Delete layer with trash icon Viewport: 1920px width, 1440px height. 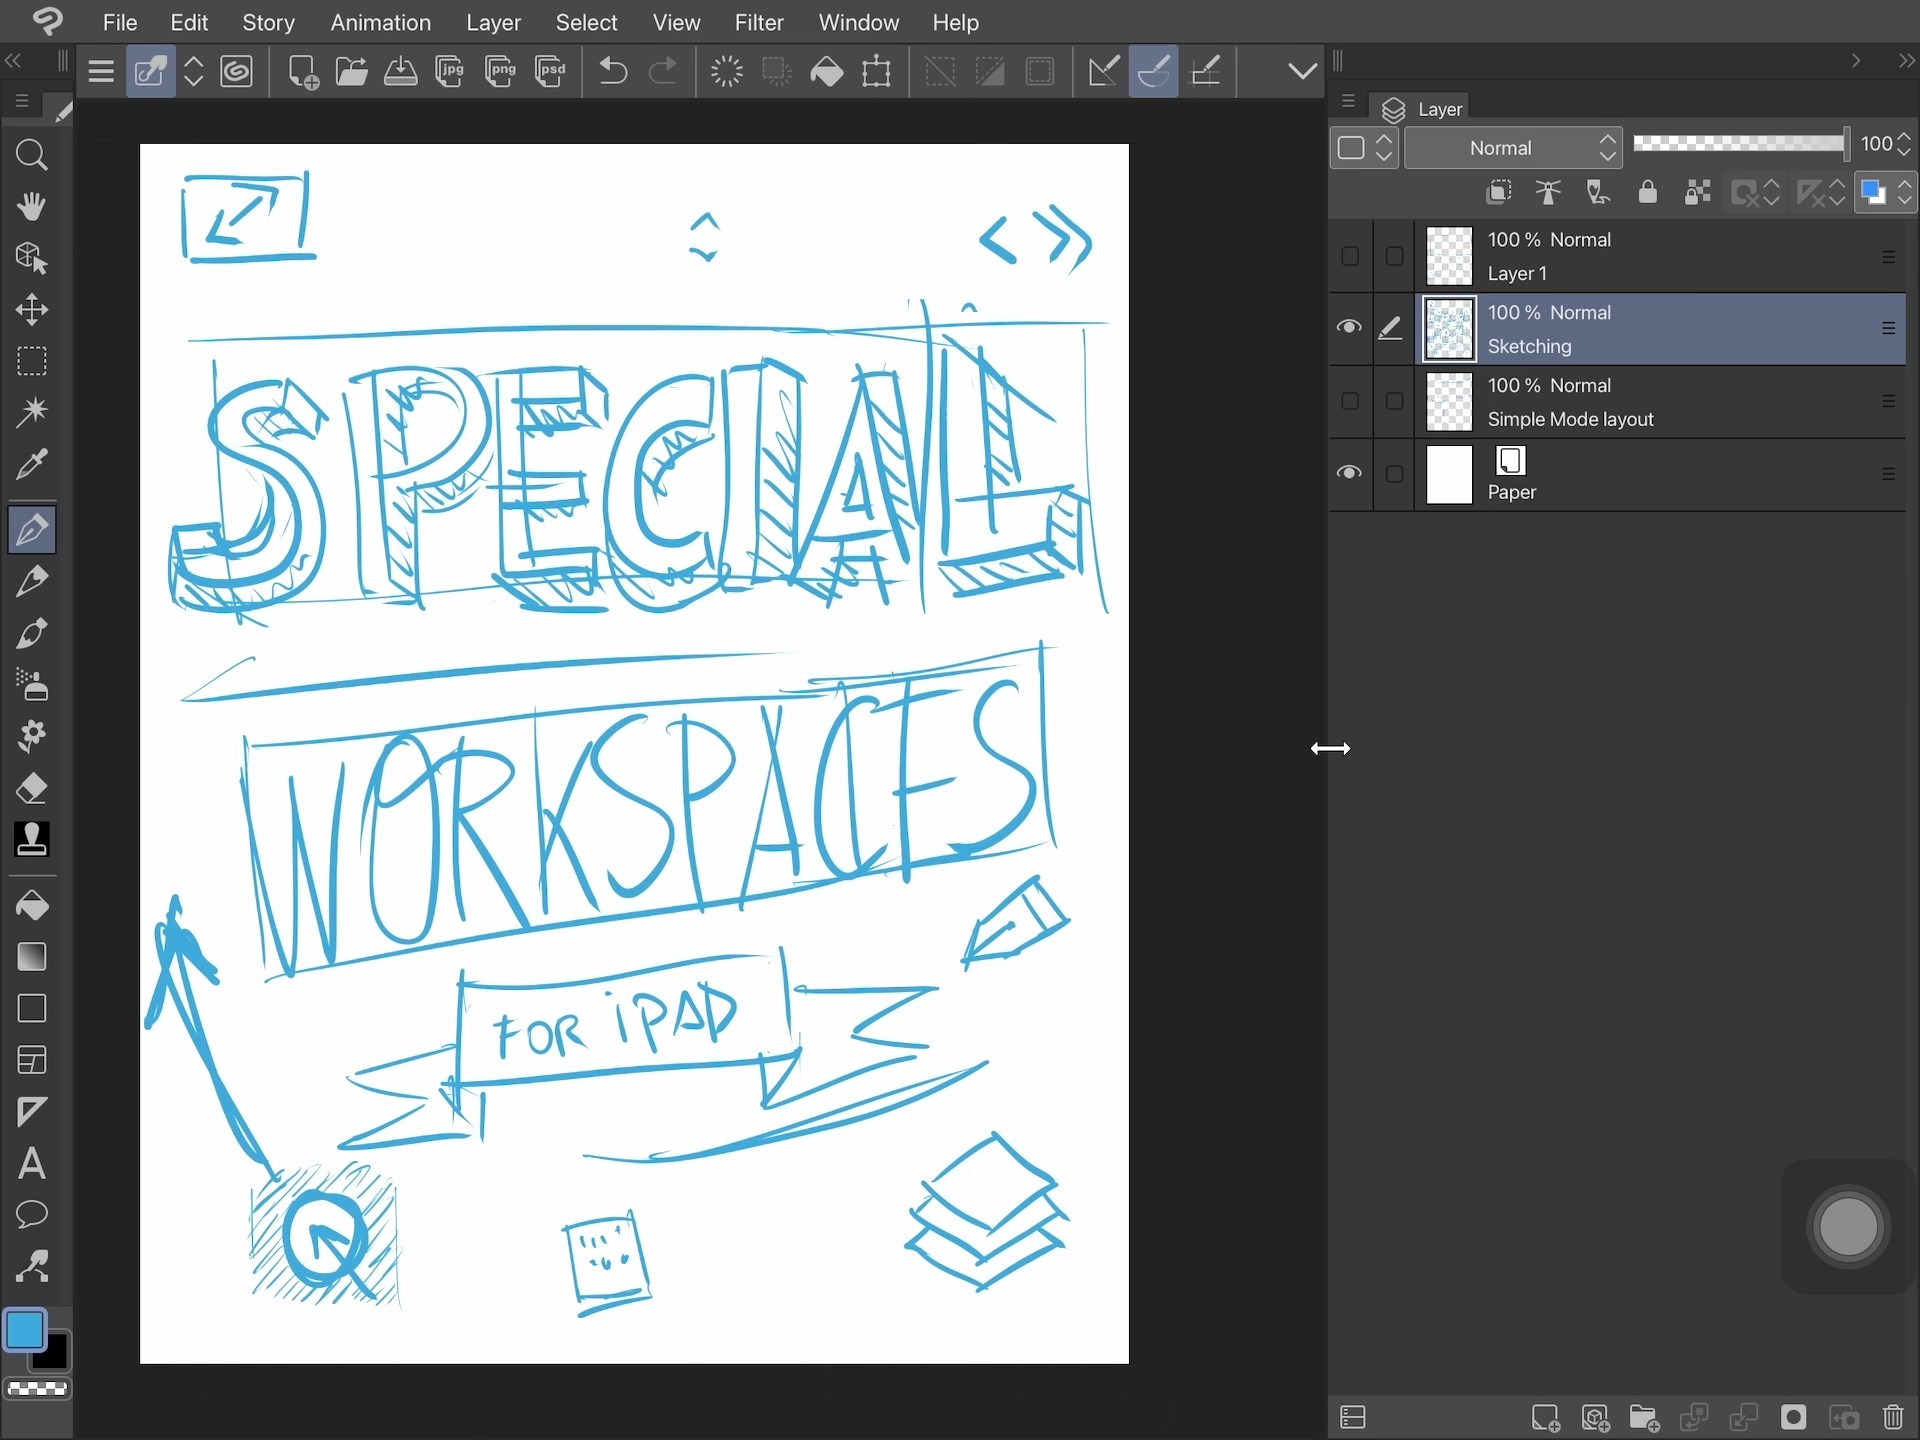(1893, 1417)
